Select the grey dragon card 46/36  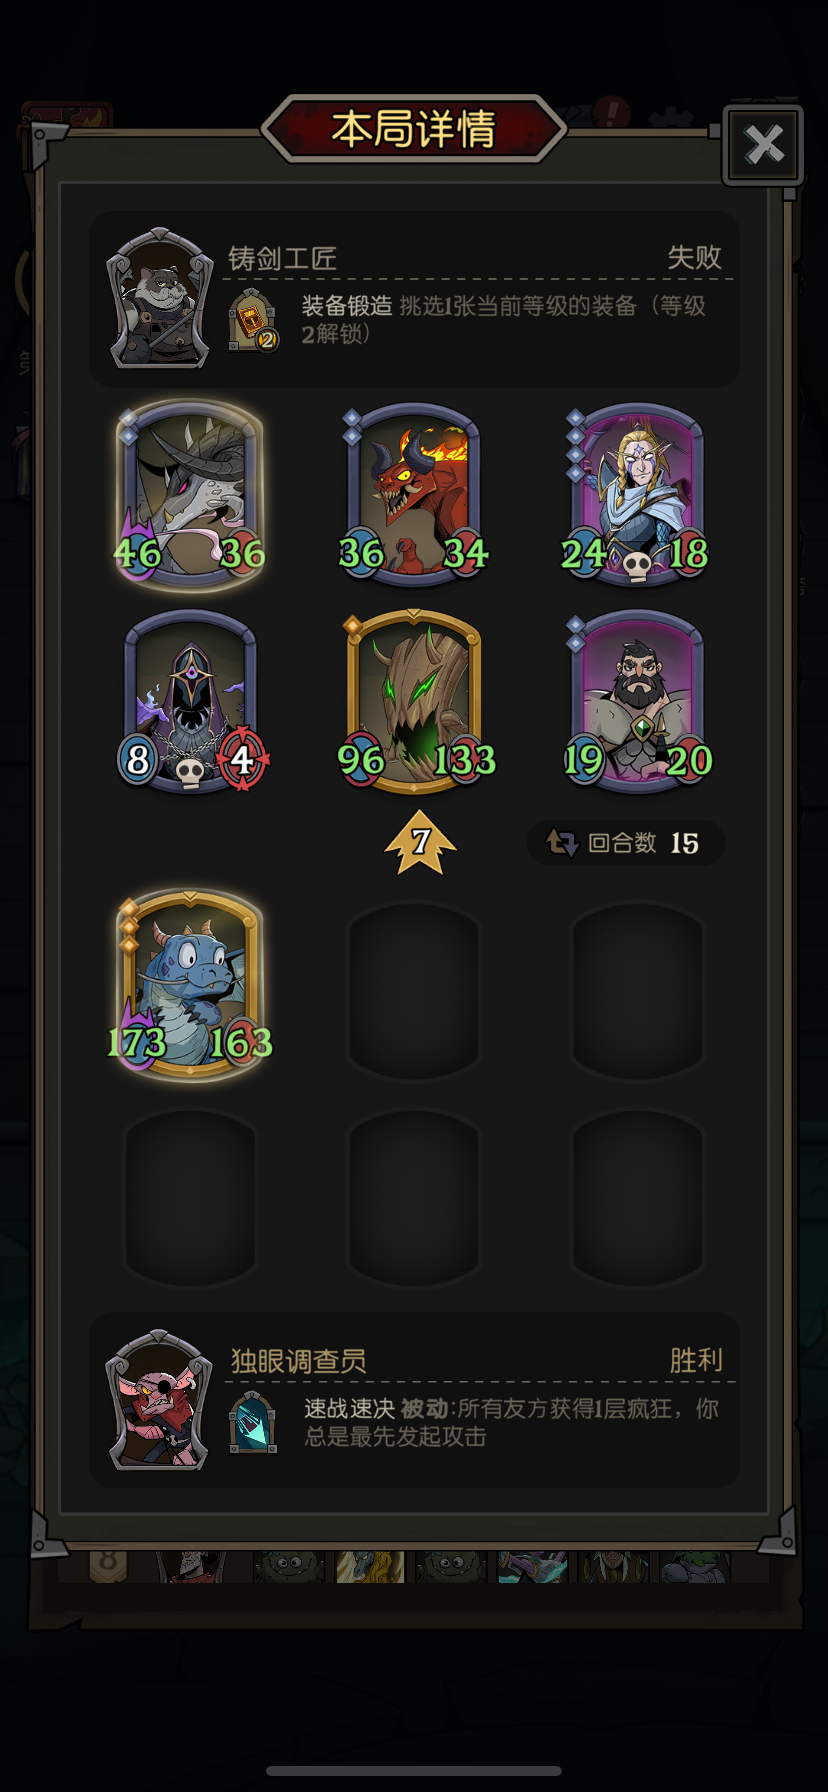tap(190, 493)
